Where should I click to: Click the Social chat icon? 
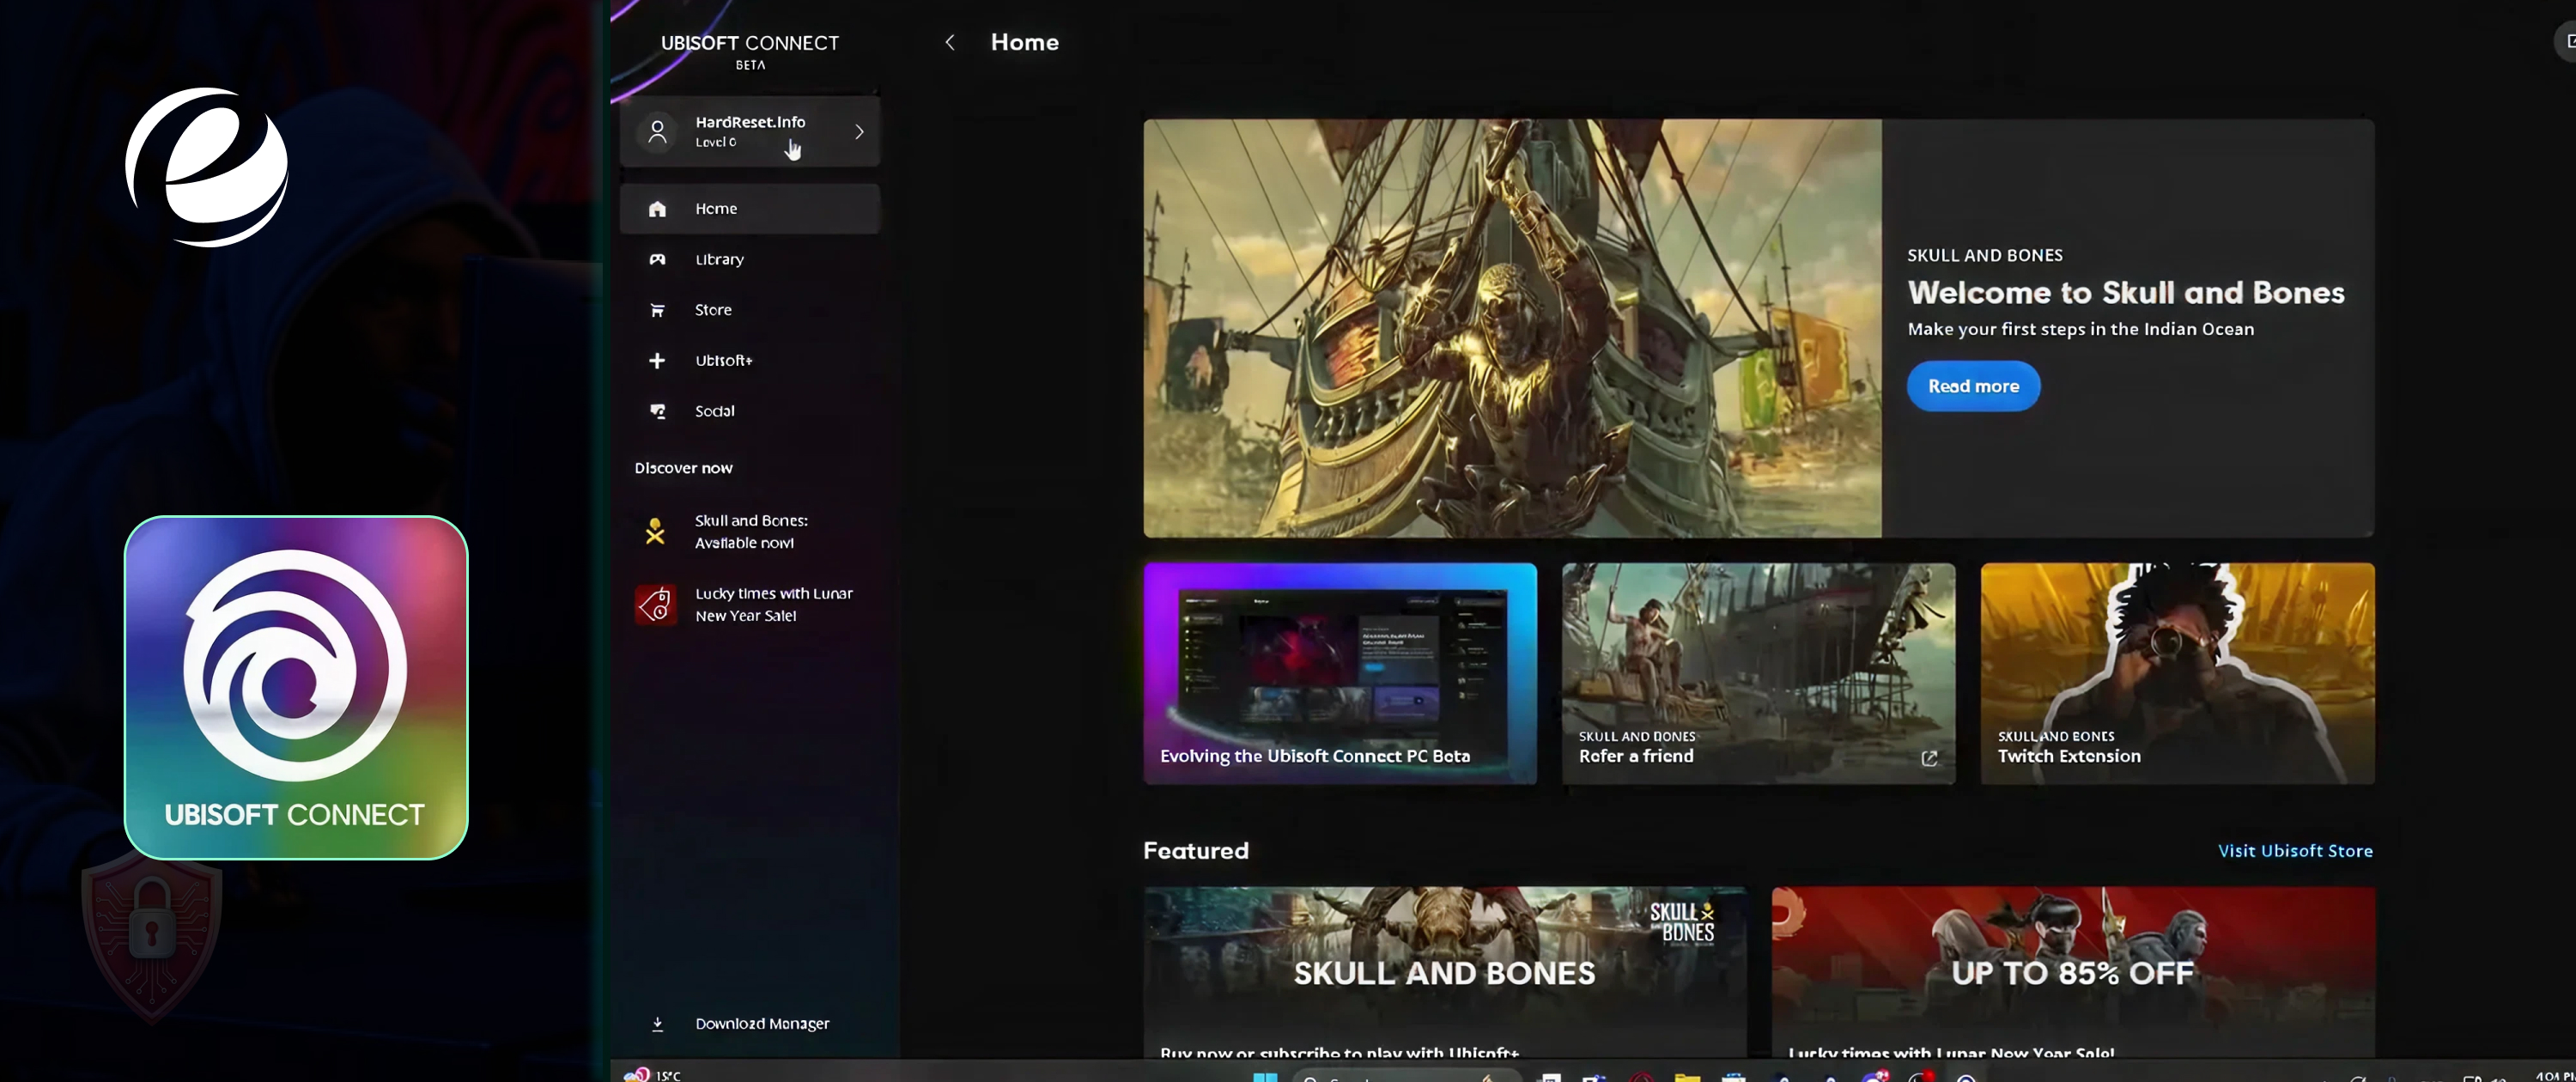pyautogui.click(x=657, y=411)
